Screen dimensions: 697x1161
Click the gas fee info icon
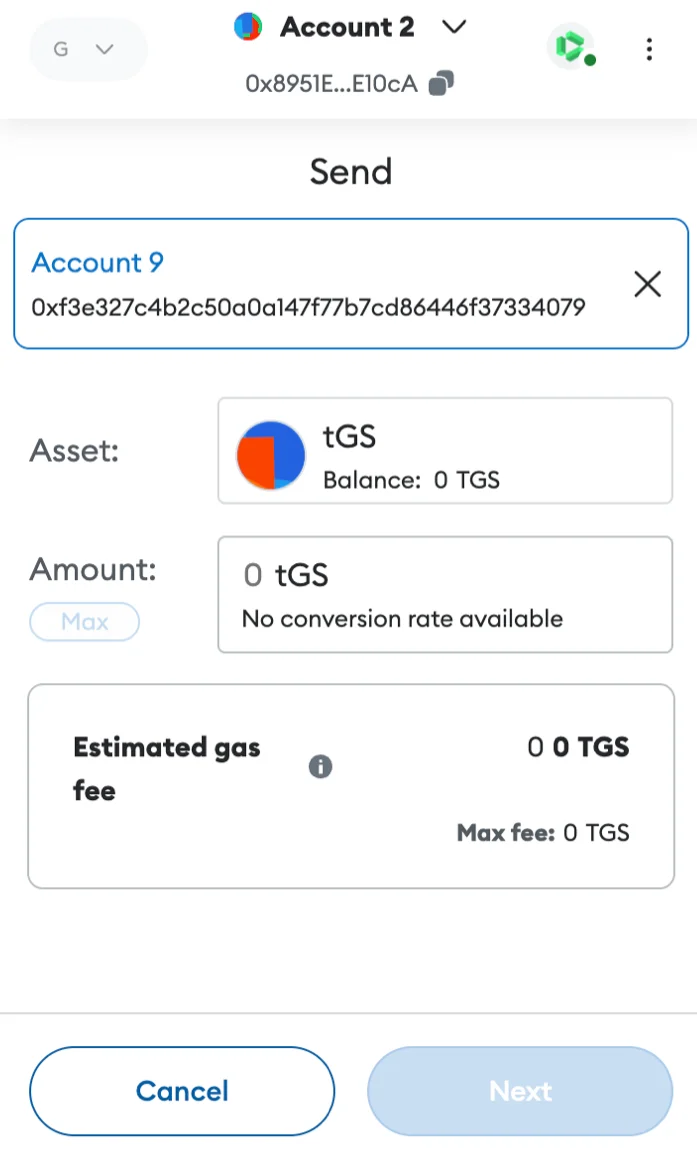[320, 766]
